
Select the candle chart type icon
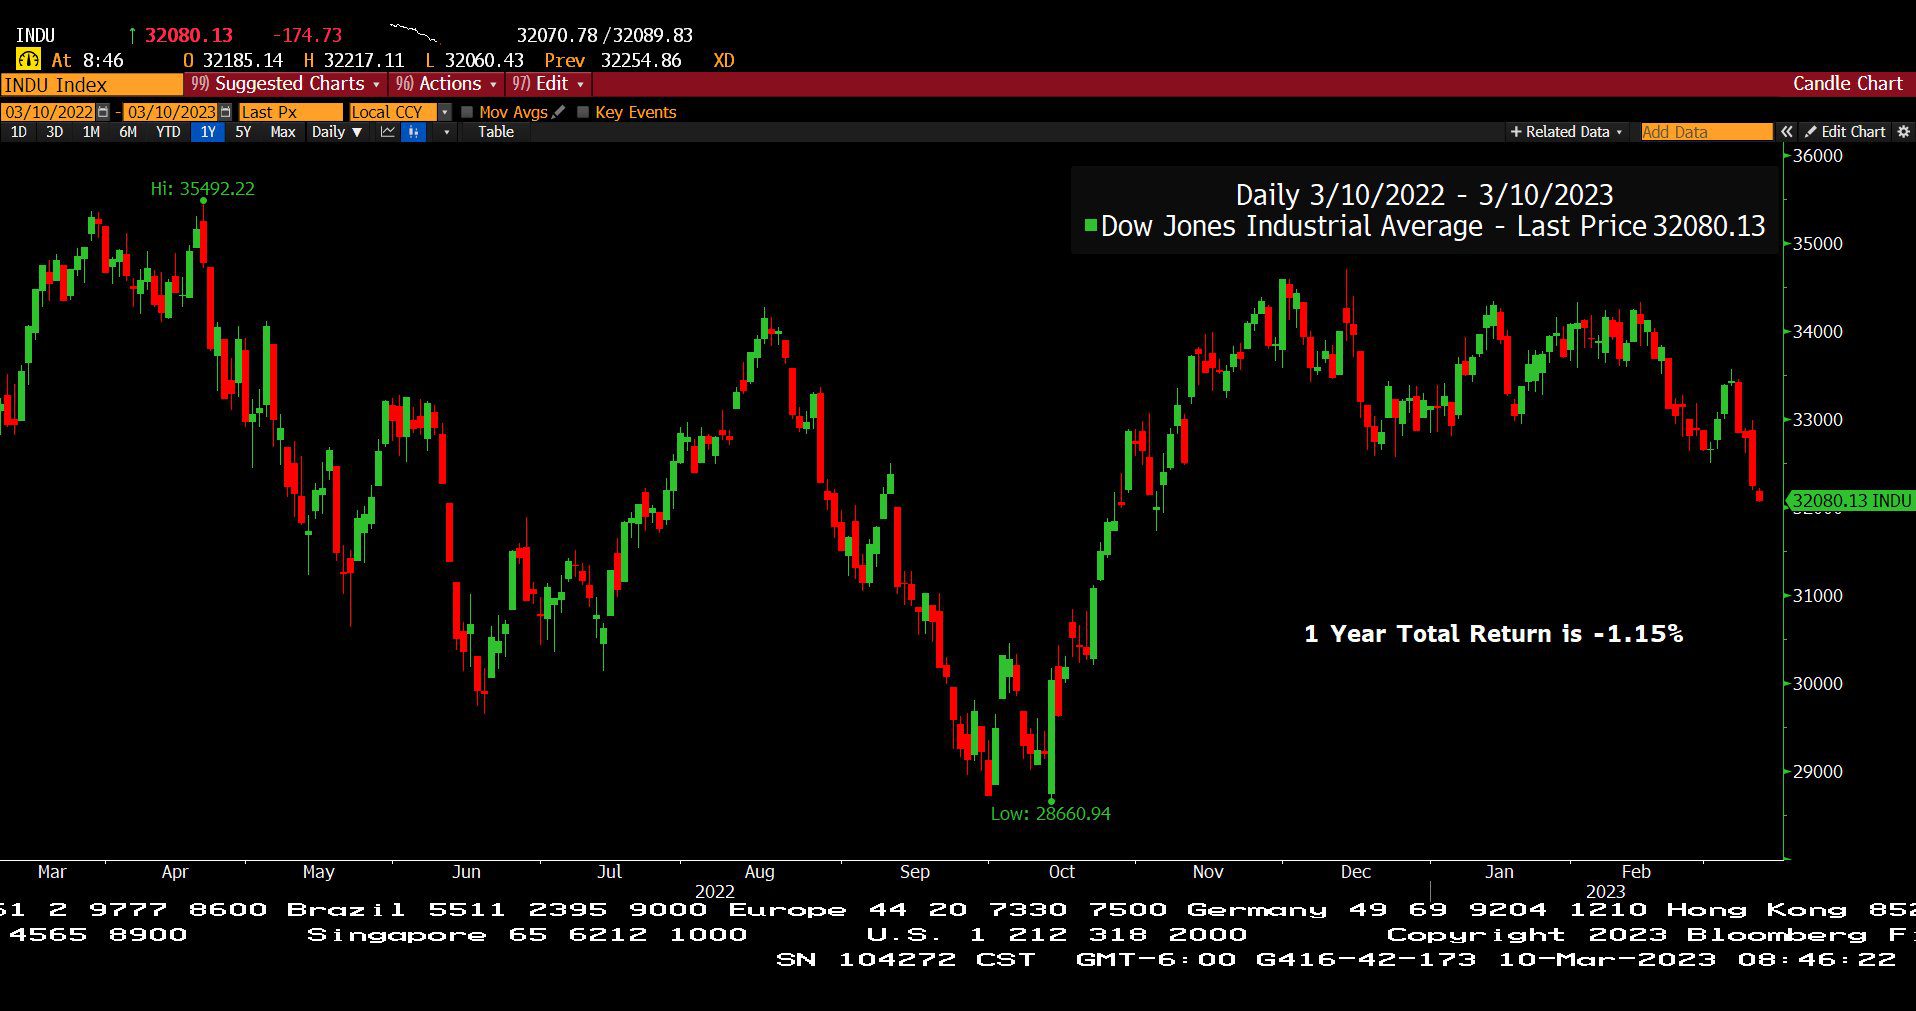click(413, 132)
